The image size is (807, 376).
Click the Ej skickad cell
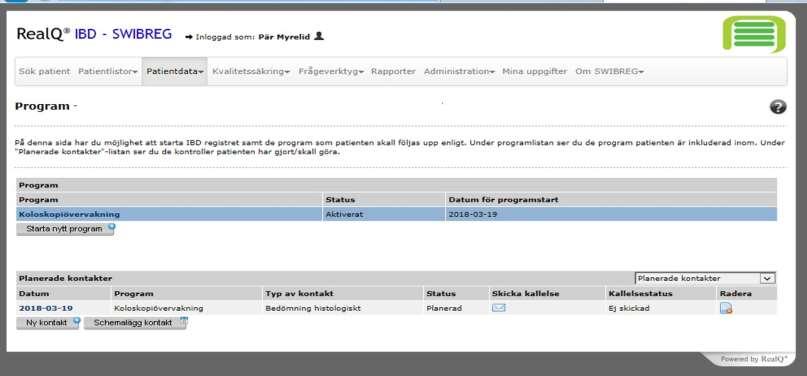[661, 308]
